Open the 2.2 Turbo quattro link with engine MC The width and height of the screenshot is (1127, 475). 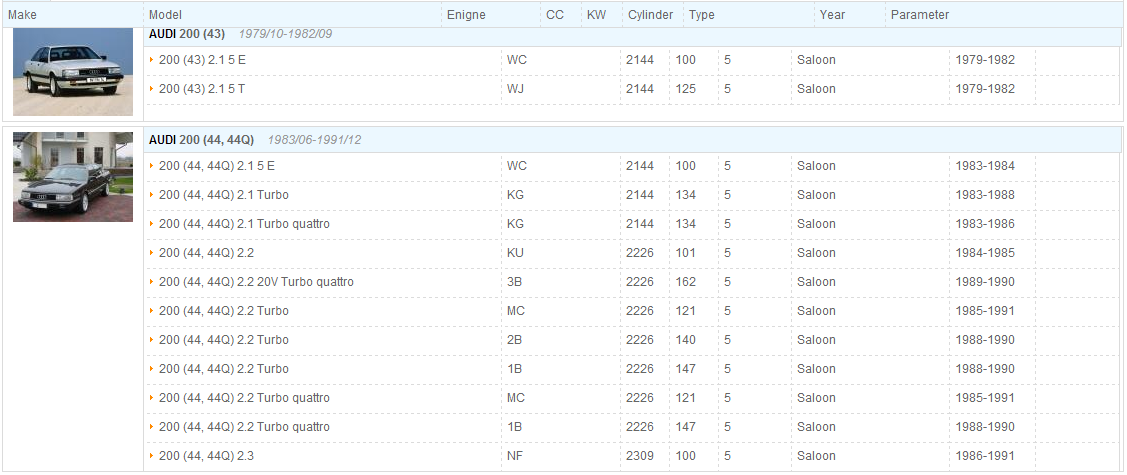tap(244, 398)
